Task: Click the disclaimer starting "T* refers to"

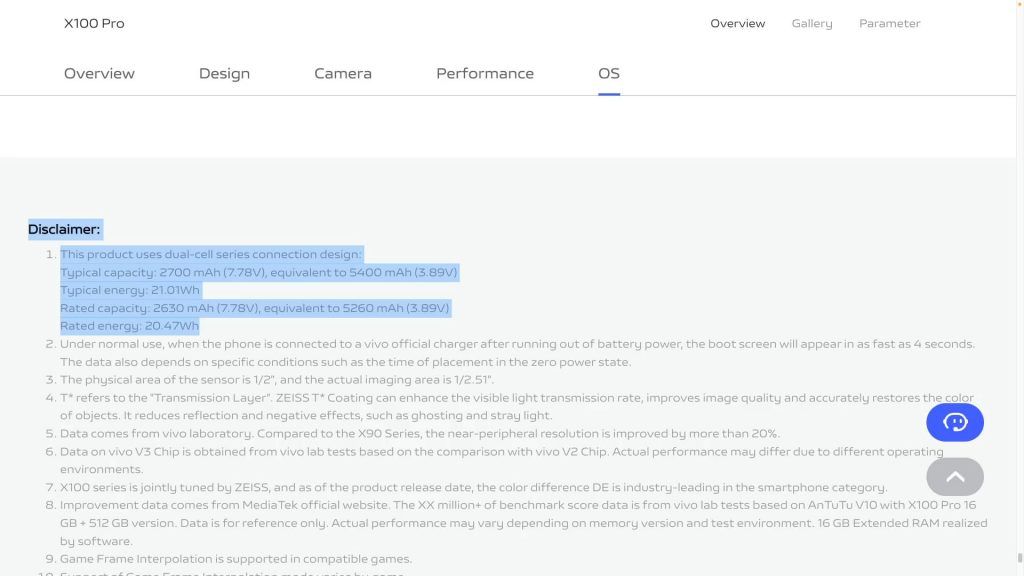Action: [517, 406]
